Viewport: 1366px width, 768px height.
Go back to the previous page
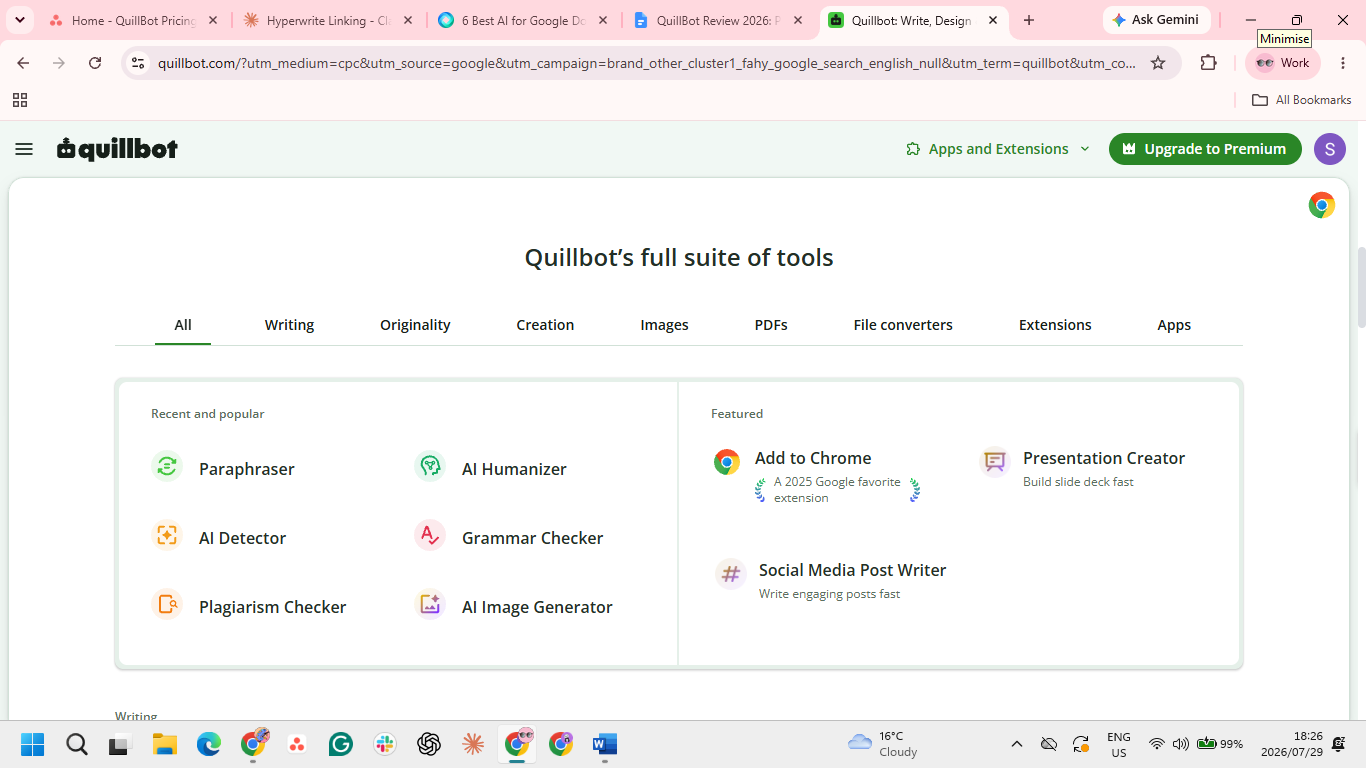tap(24, 63)
